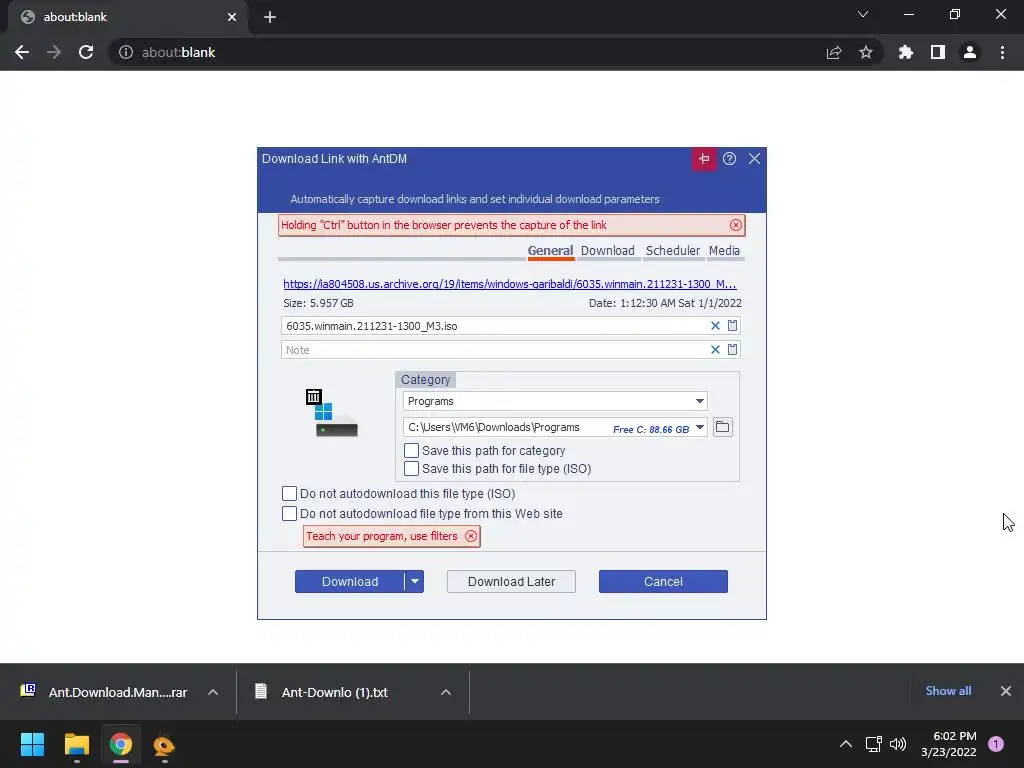
Task: Expand options for Ant-Downlo (1).txt download
Action: click(446, 692)
